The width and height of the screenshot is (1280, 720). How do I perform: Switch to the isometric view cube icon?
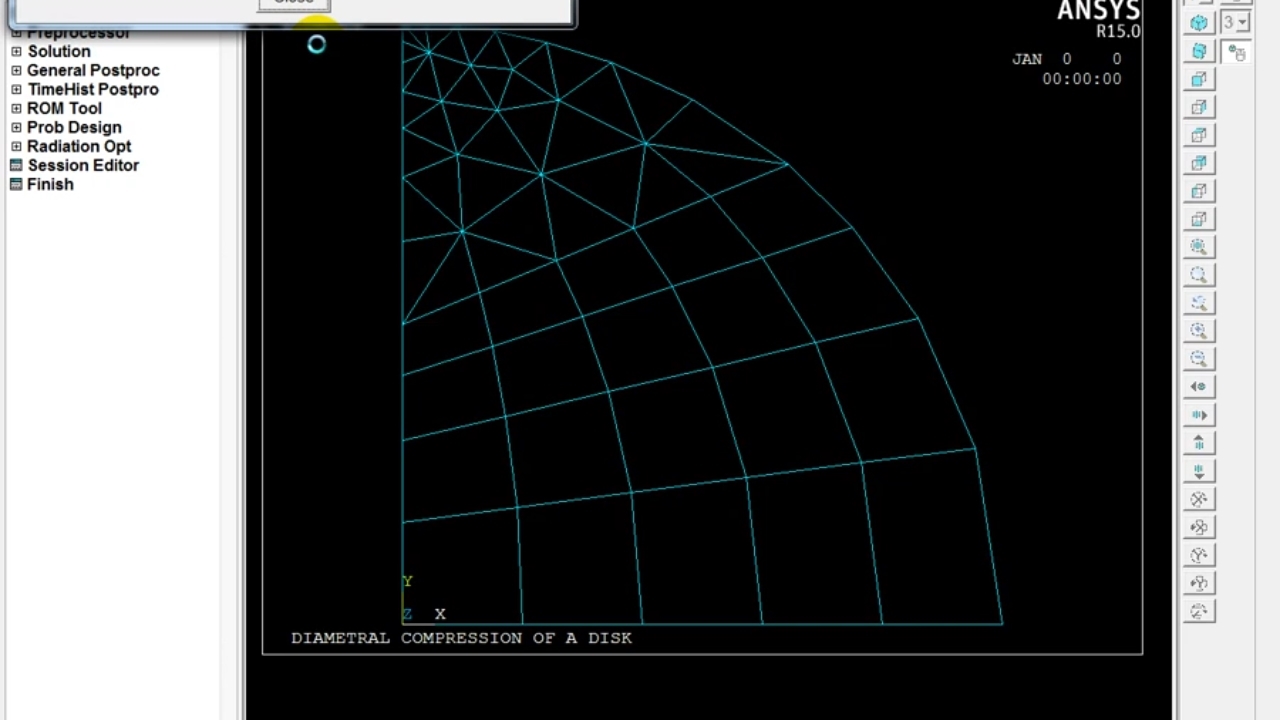1199,23
